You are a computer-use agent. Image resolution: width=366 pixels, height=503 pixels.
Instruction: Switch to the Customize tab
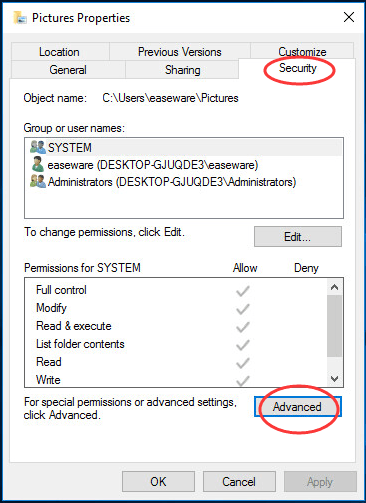coord(302,51)
